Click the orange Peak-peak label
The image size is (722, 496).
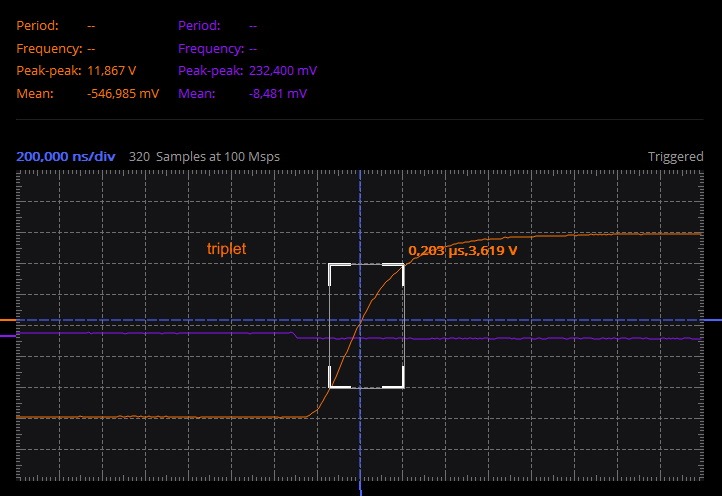pos(48,70)
